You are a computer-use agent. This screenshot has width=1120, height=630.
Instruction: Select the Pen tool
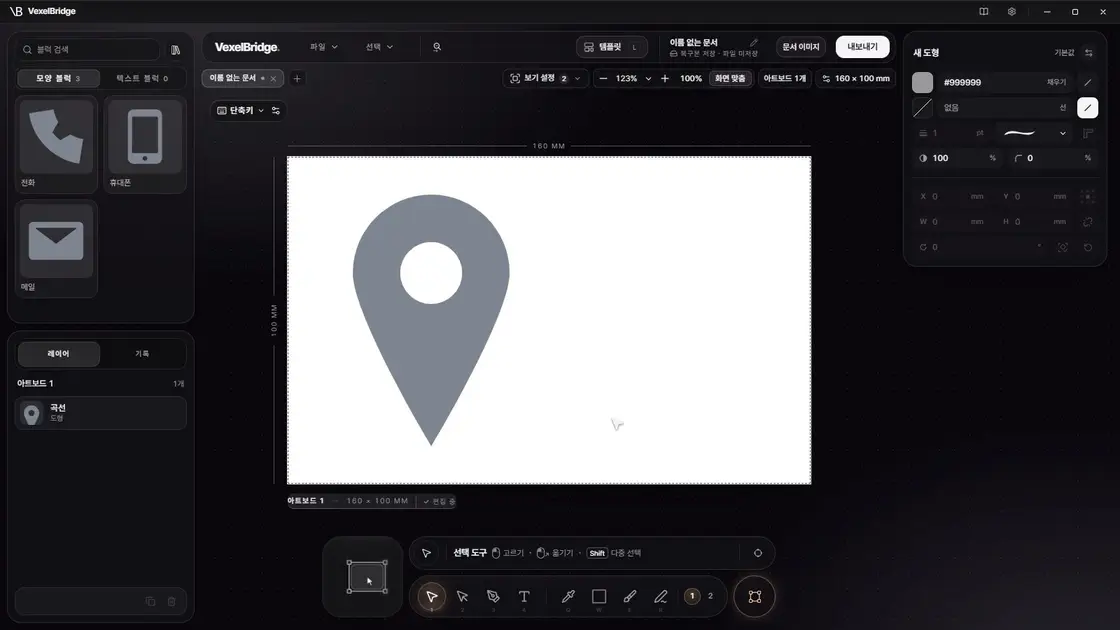tap(493, 596)
